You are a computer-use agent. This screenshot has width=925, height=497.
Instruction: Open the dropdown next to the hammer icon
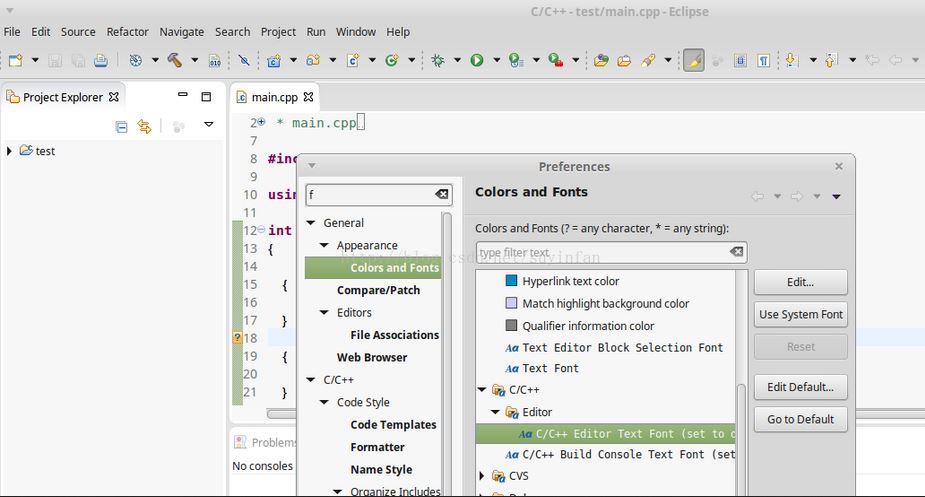coord(194,60)
